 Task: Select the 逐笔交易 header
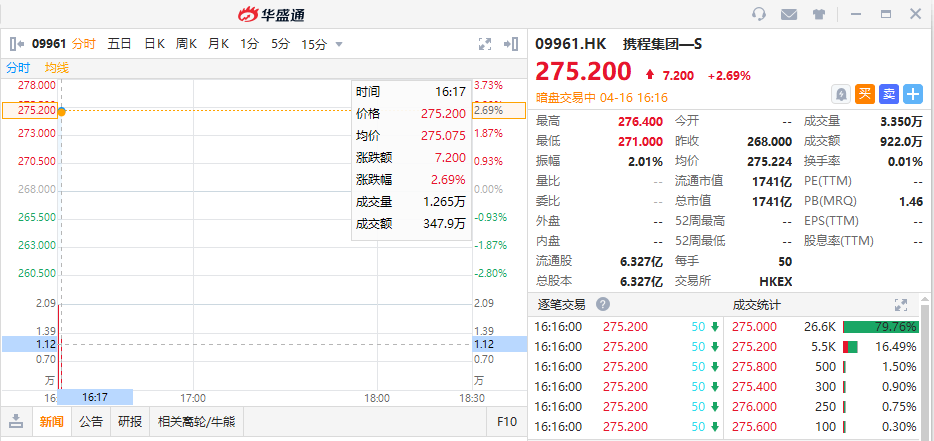pos(561,305)
